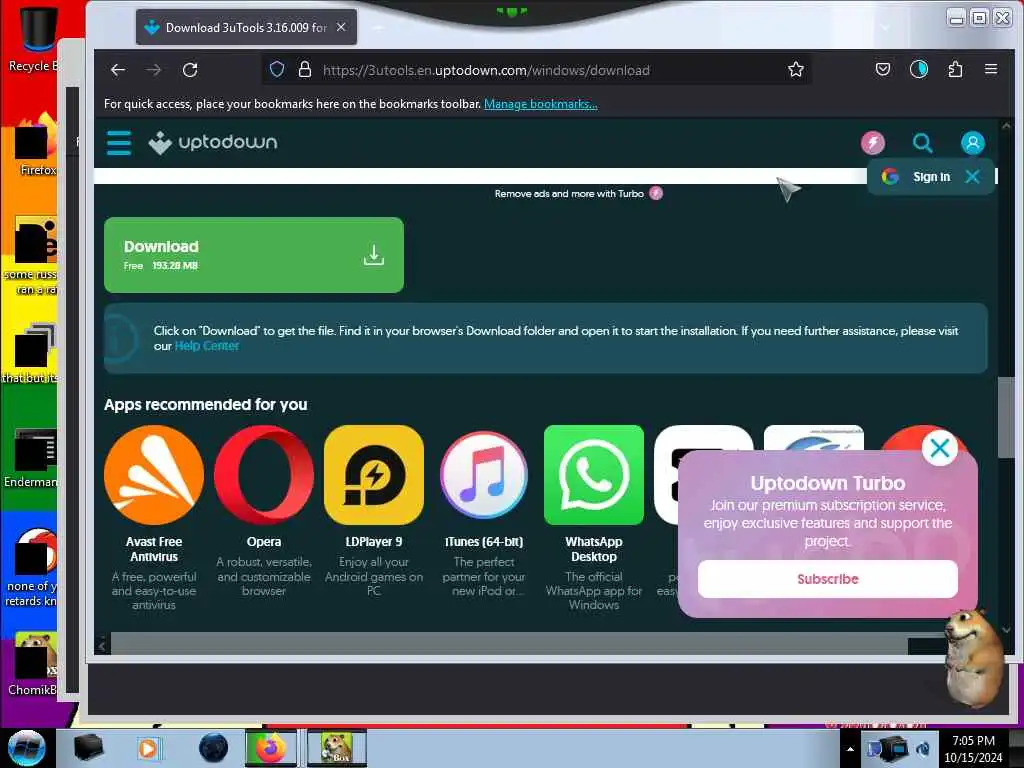Click the pink Turbo lightning icon in header
This screenshot has width=1024, height=768.
pyautogui.click(x=872, y=142)
